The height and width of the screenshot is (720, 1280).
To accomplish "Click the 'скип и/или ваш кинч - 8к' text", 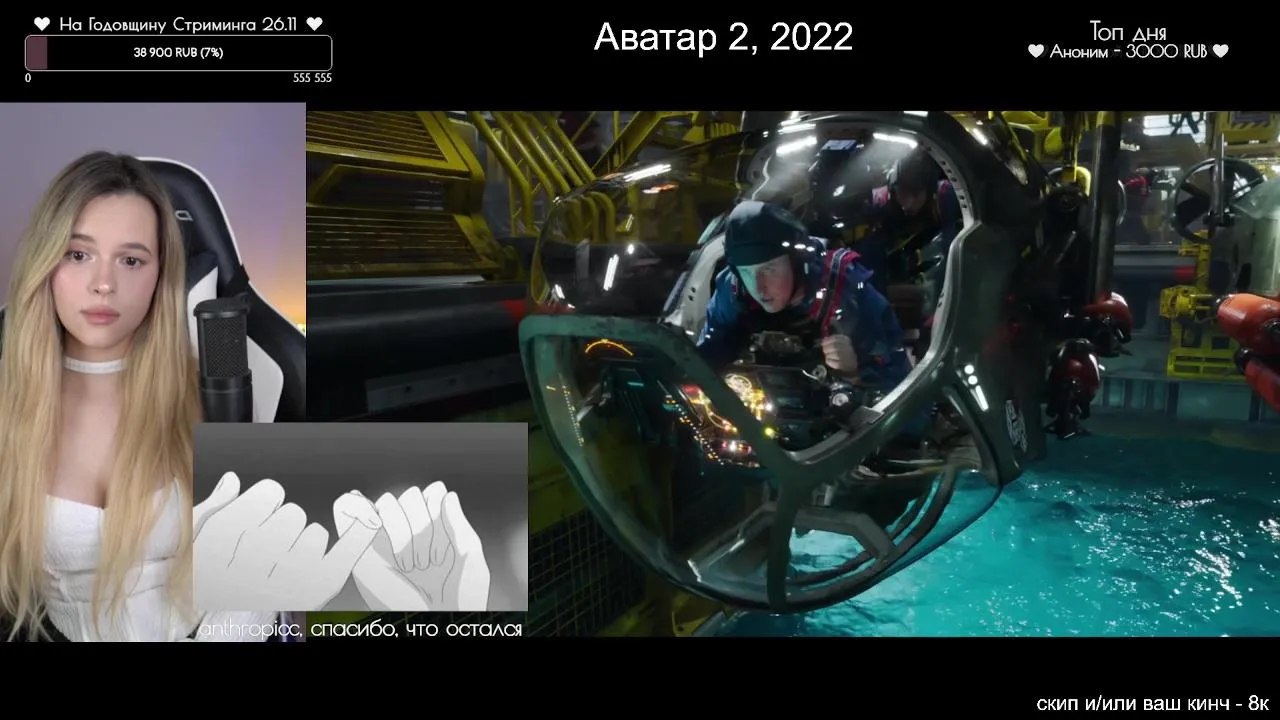I will tap(1152, 703).
